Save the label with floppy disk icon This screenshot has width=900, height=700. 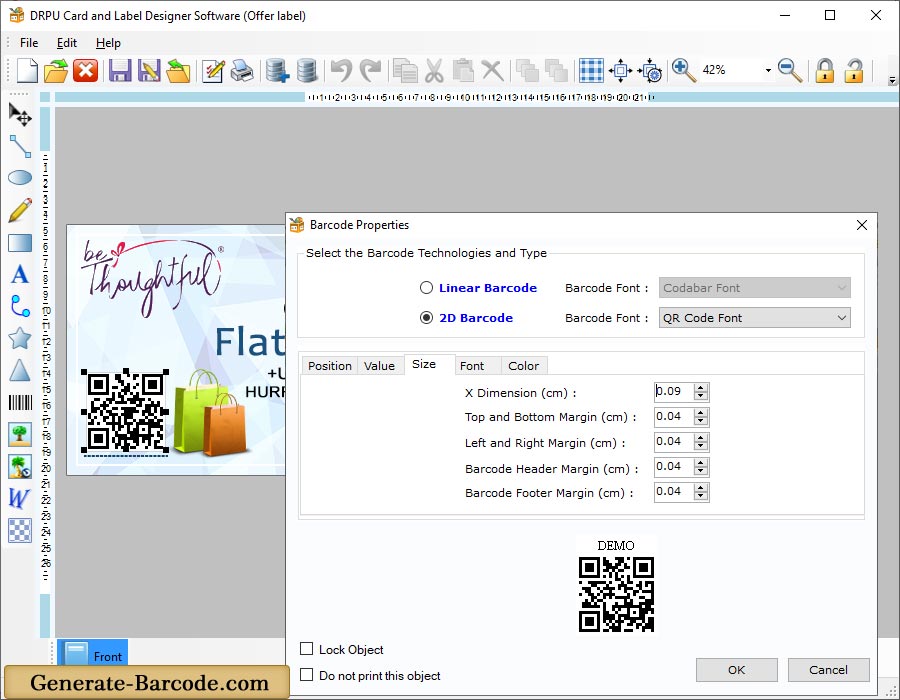point(120,71)
